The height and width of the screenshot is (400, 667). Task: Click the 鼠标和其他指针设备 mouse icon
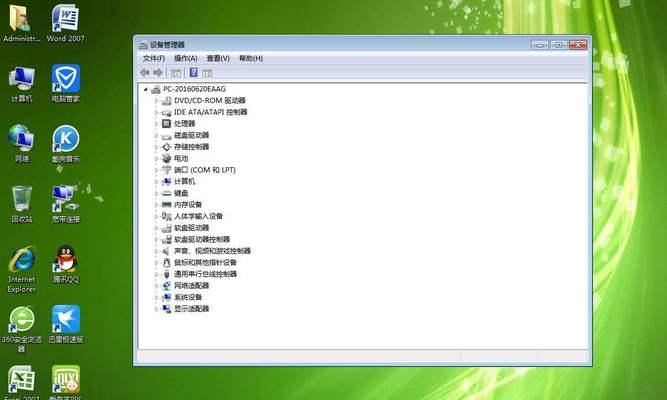(x=166, y=263)
